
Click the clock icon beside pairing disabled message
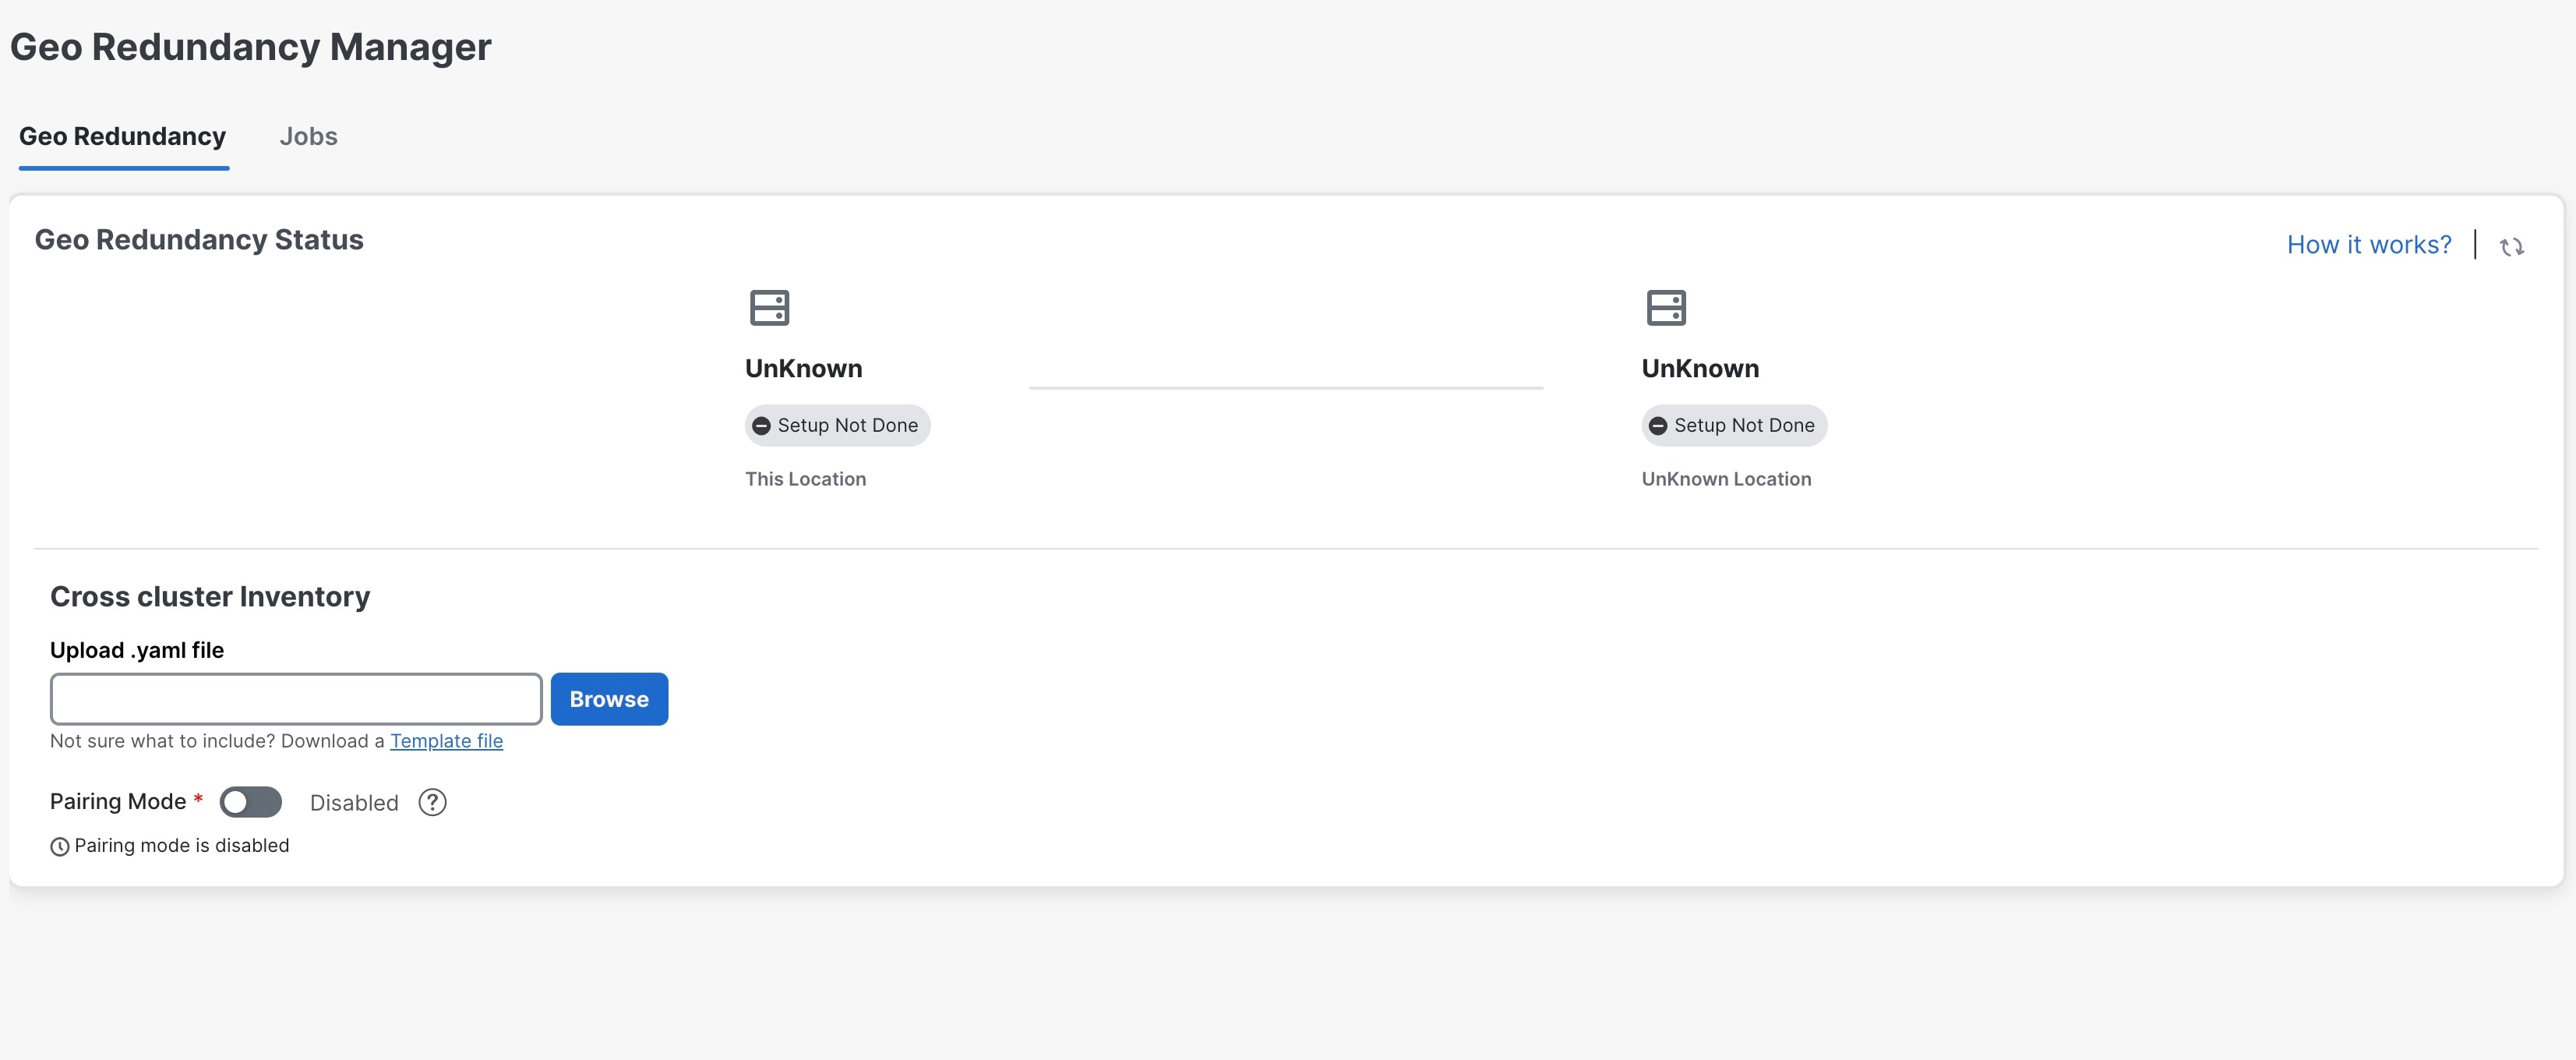[60, 847]
